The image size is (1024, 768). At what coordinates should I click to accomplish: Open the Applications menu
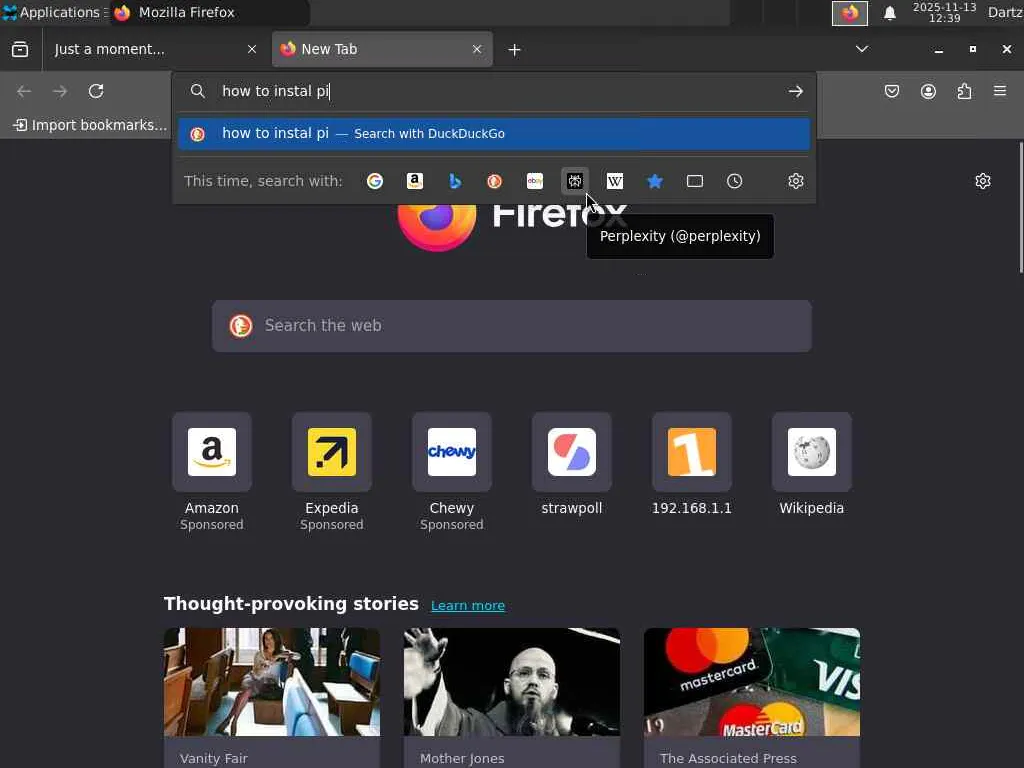coord(54,12)
